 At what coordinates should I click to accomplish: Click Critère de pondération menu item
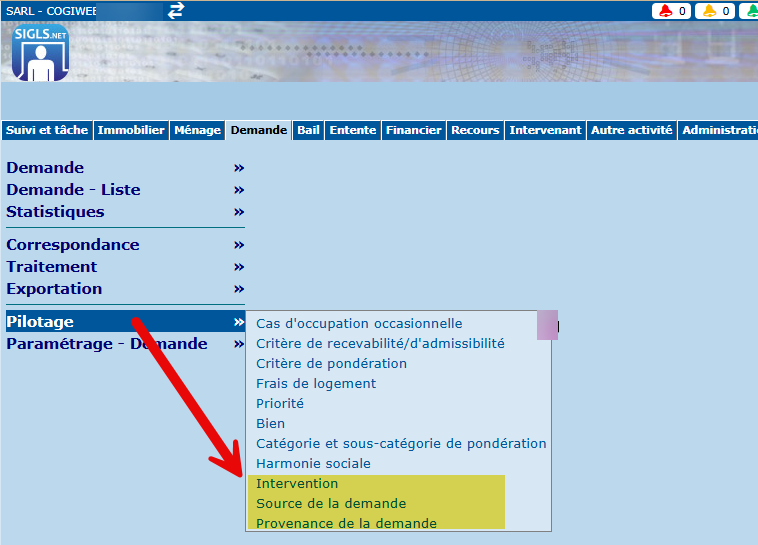331,364
